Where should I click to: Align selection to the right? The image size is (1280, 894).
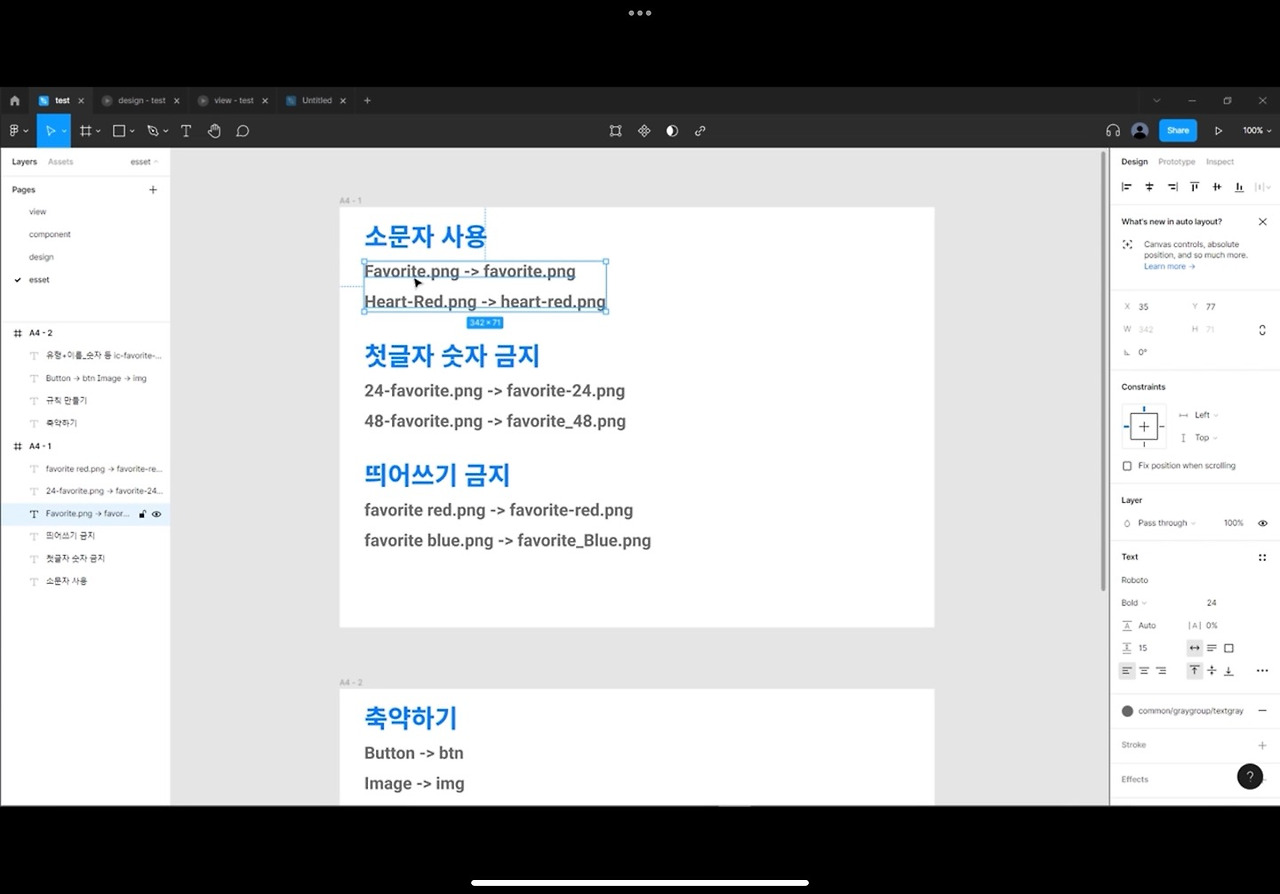point(1172,187)
